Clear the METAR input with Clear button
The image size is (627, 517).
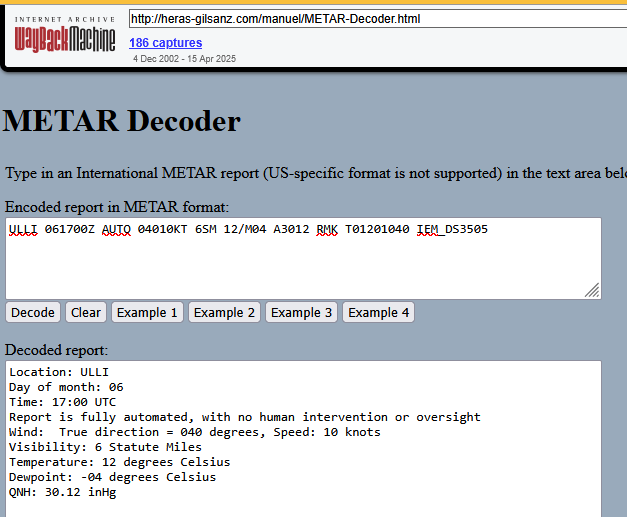[x=86, y=312]
